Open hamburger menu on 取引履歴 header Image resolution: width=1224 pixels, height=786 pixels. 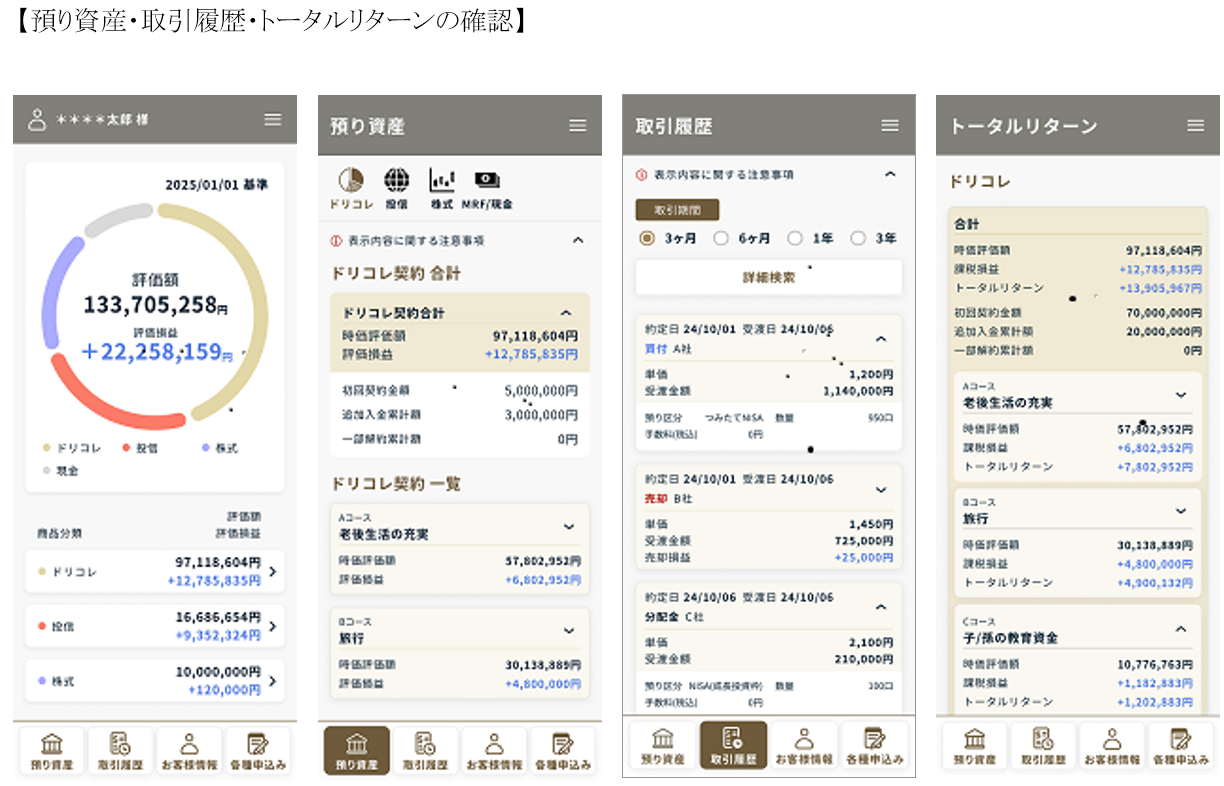click(890, 126)
